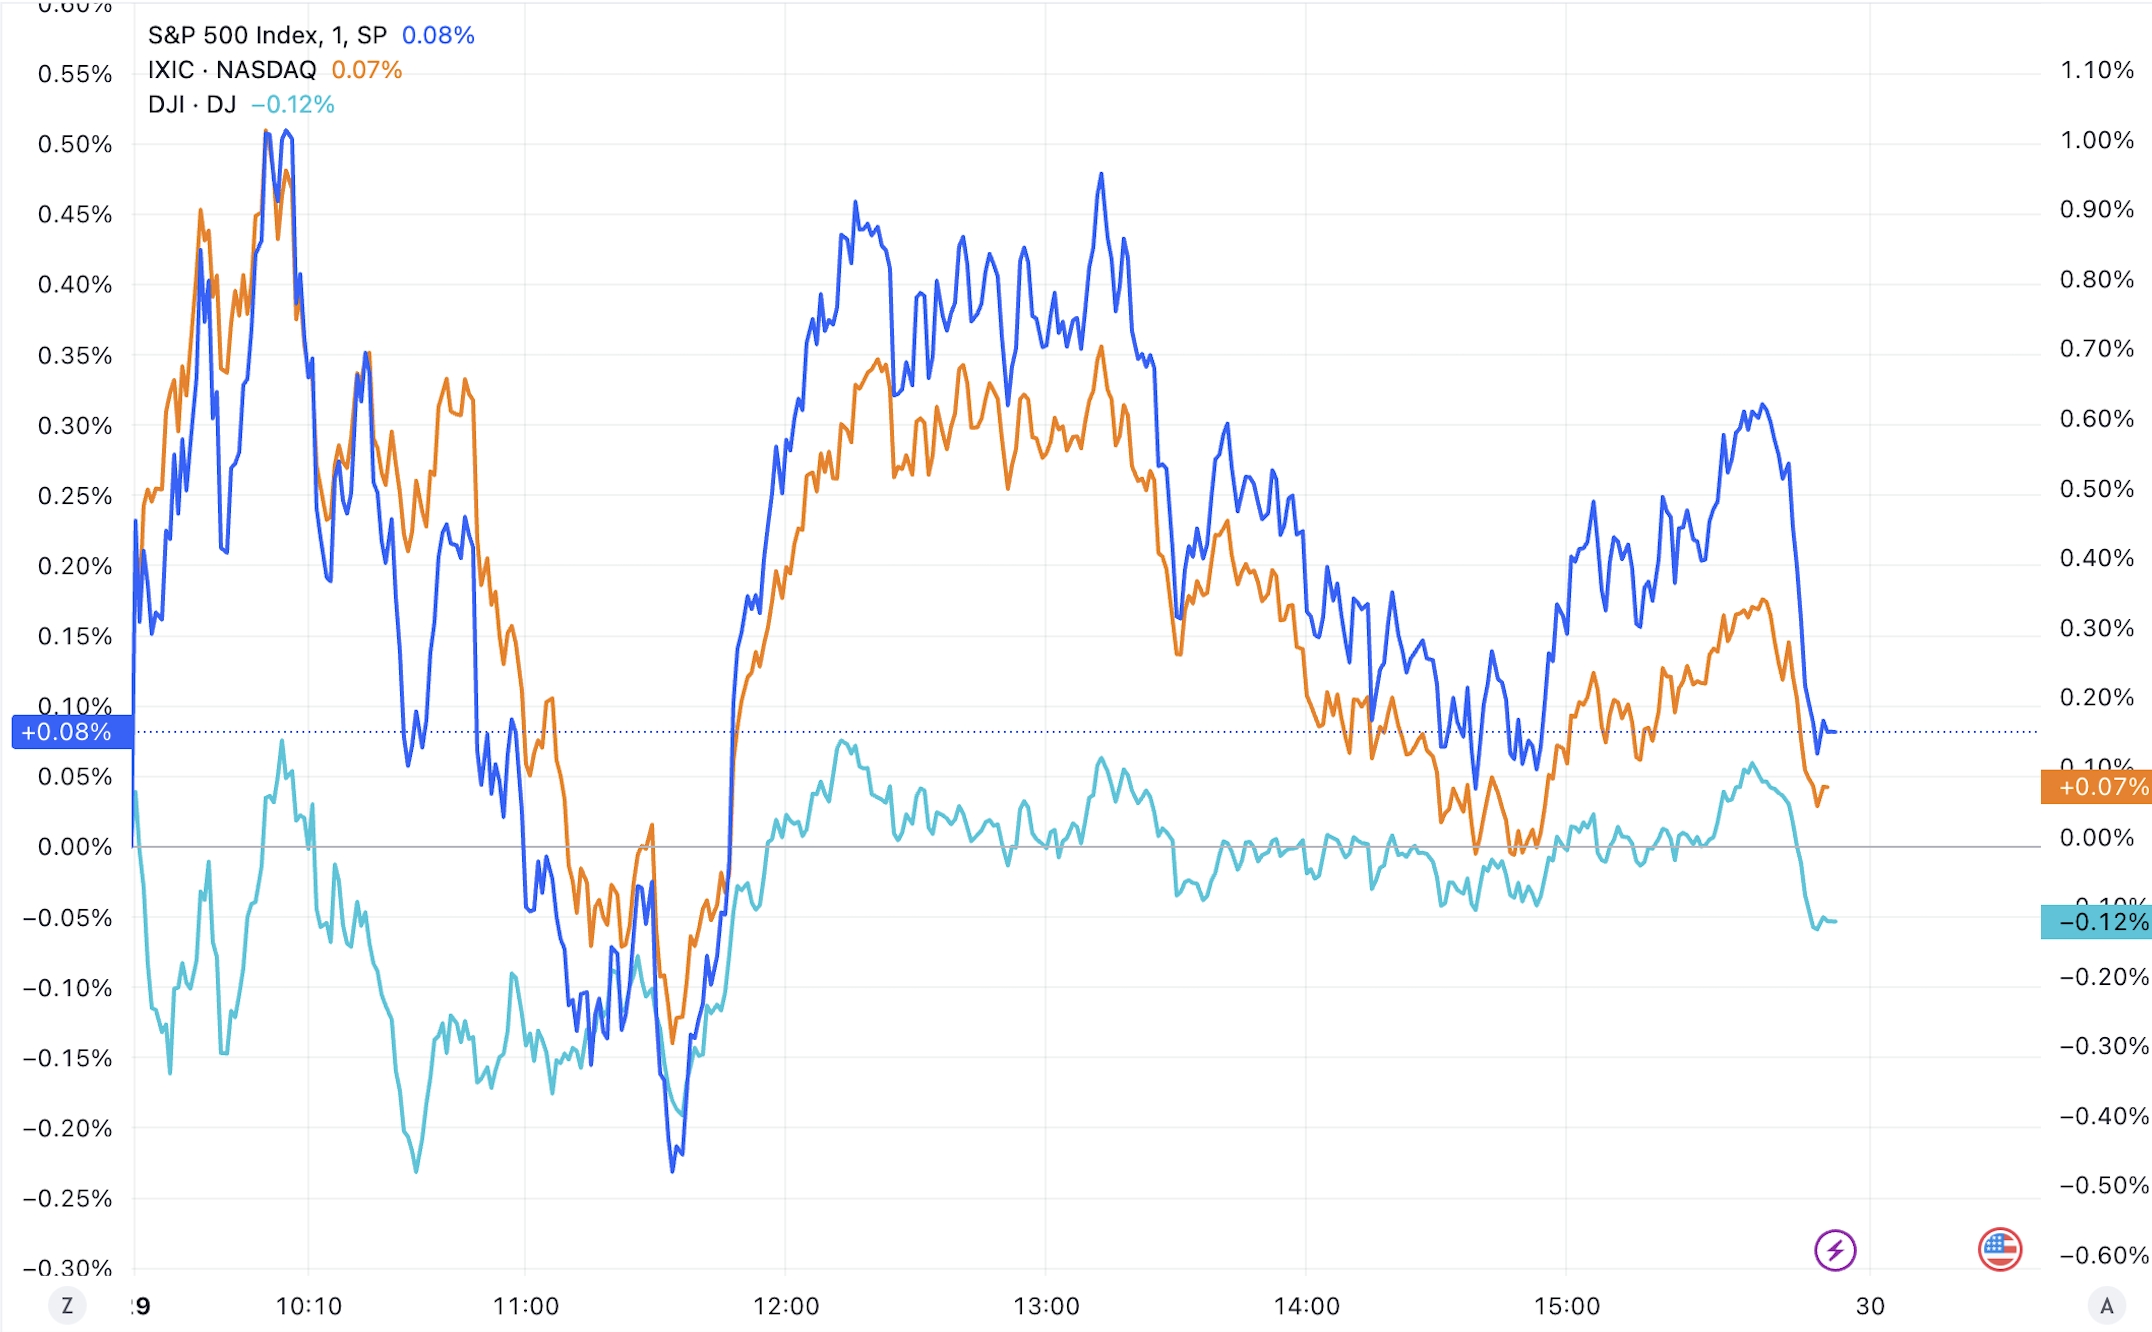Image resolution: width=2152 pixels, height=1332 pixels.
Task: Click the US flag economic event icon
Action: click(1999, 1249)
